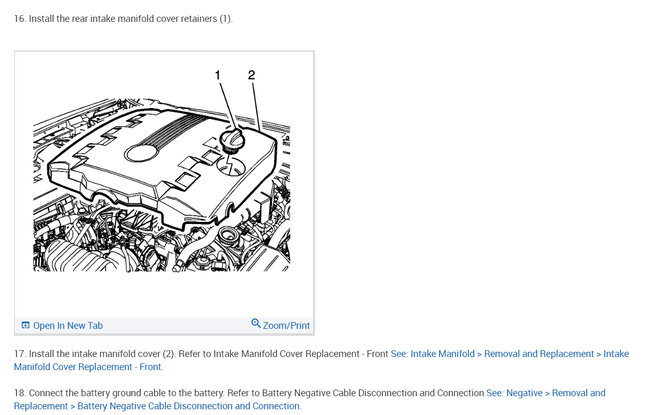Click the round emblem on the engine cover
This screenshot has width=650, height=415.
[142, 153]
